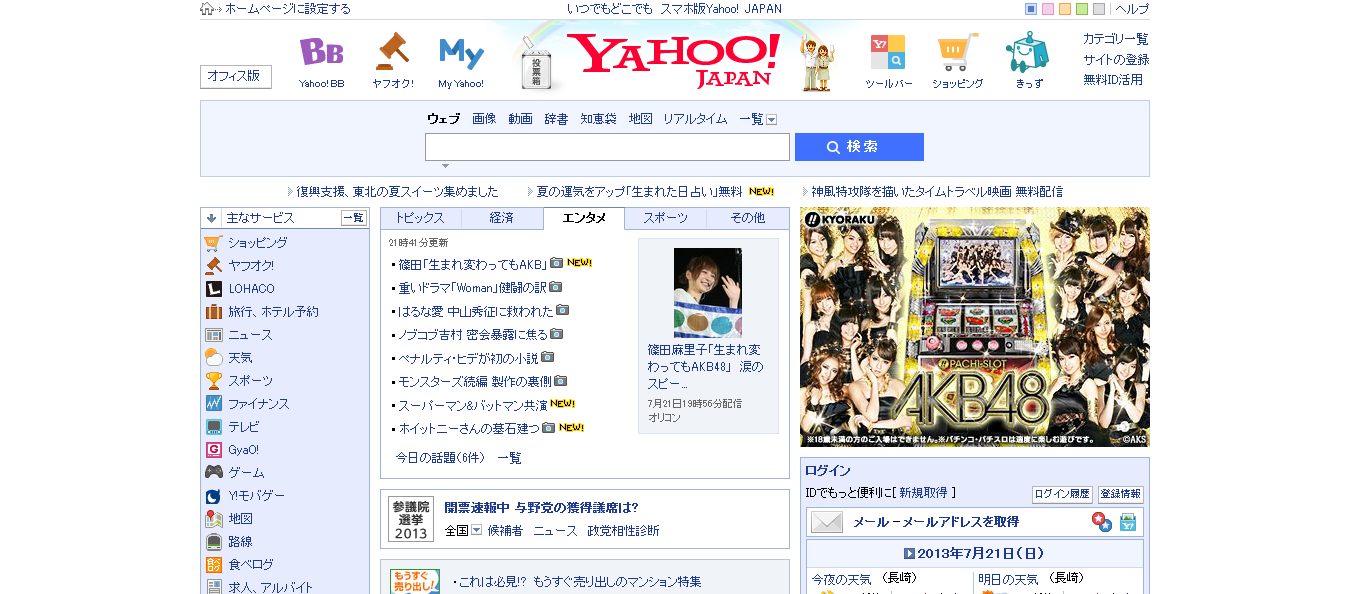The height and width of the screenshot is (594, 1349).
Task: Select the pink theme color swatch
Action: click(x=1048, y=9)
